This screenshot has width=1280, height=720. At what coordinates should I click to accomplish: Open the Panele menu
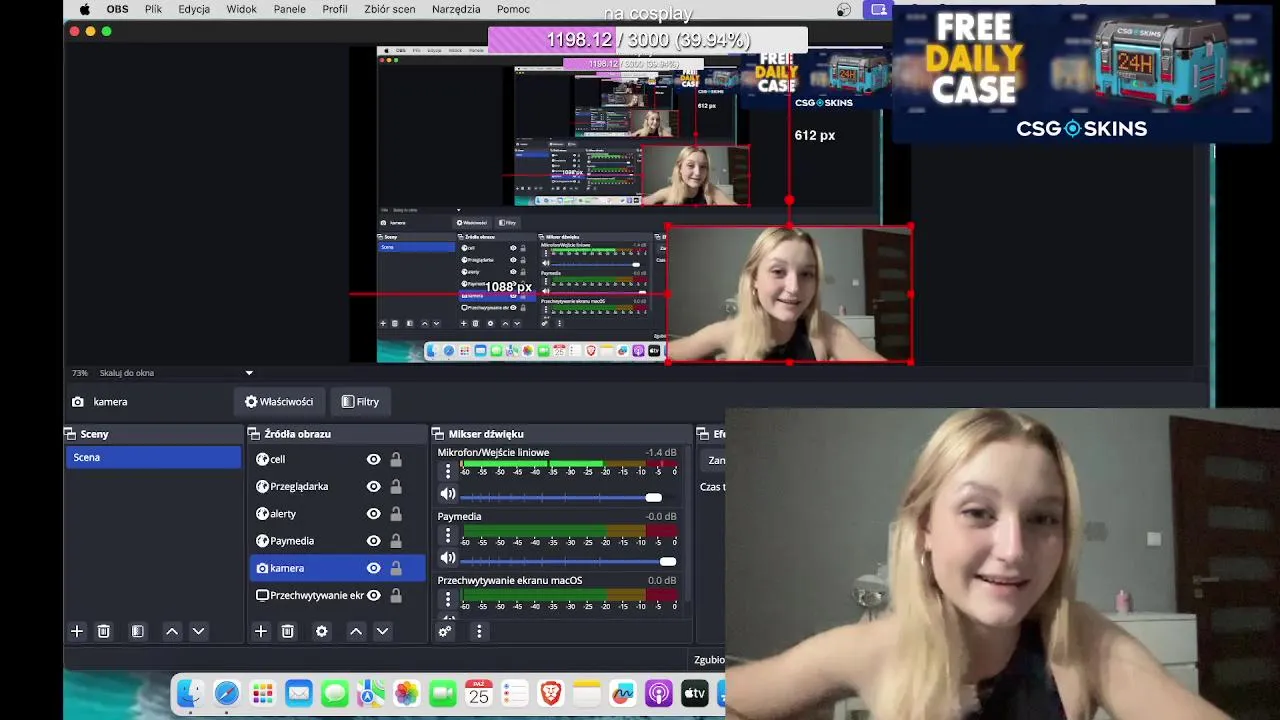[289, 9]
